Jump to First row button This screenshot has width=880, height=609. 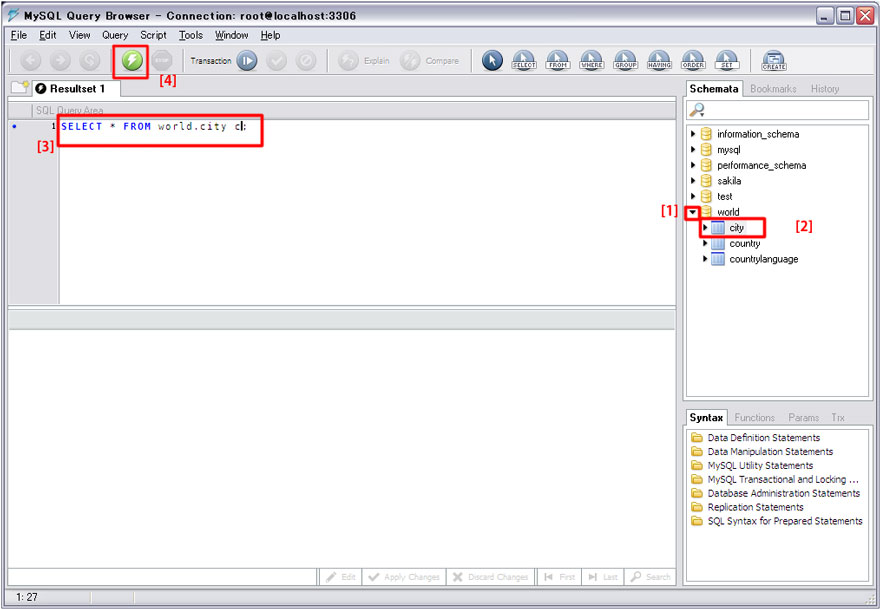(560, 577)
